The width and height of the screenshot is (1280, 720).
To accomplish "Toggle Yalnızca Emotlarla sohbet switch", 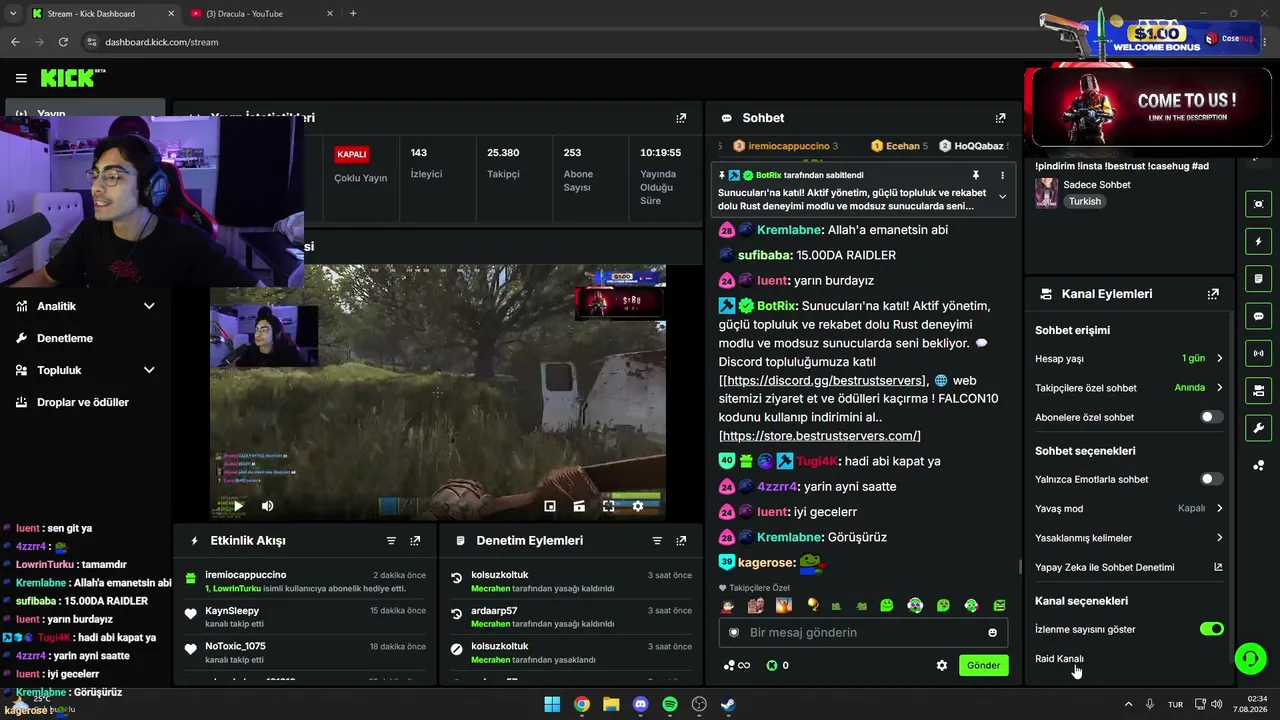I will pos(1211,479).
